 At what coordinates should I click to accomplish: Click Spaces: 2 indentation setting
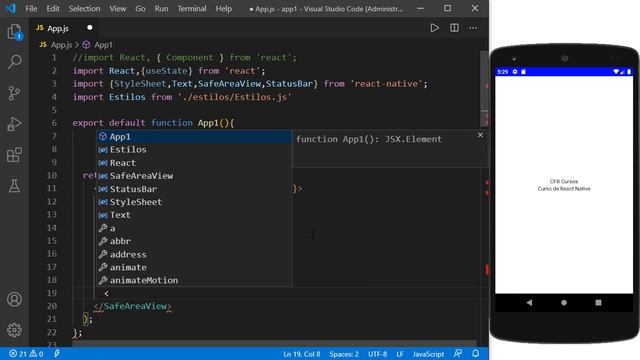344,354
